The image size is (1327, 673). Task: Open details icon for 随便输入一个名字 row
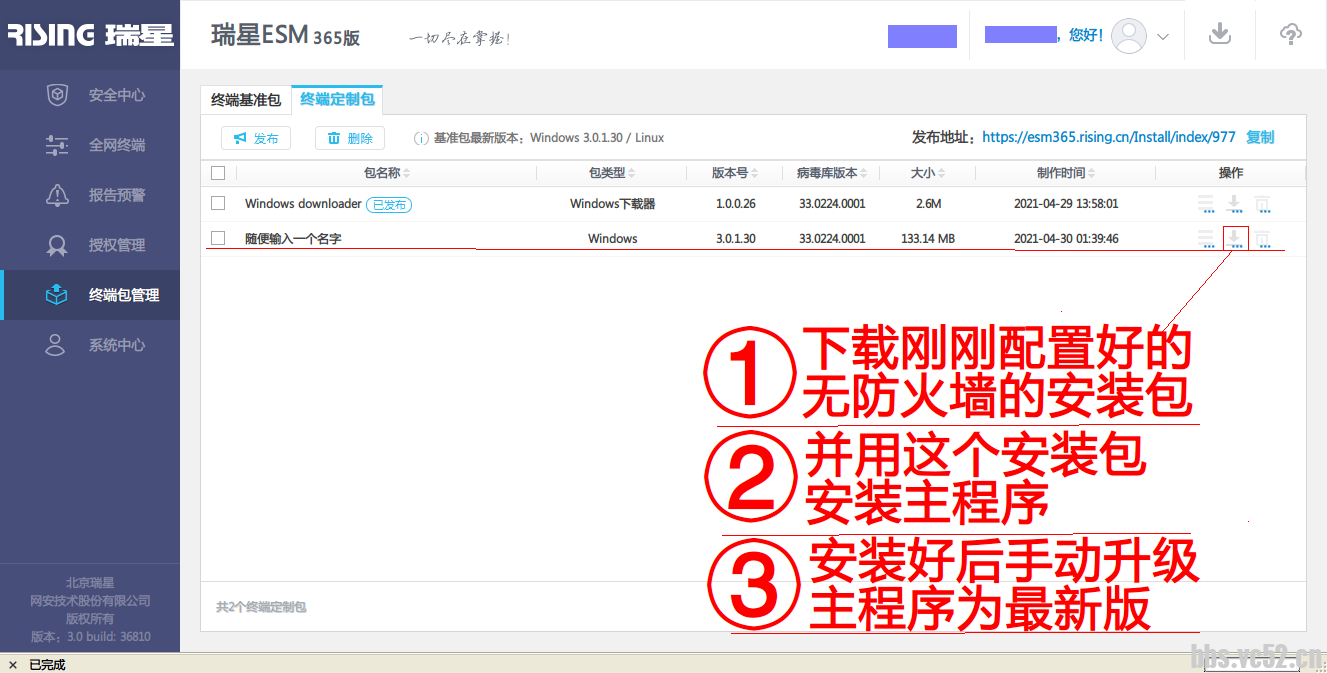1206,239
